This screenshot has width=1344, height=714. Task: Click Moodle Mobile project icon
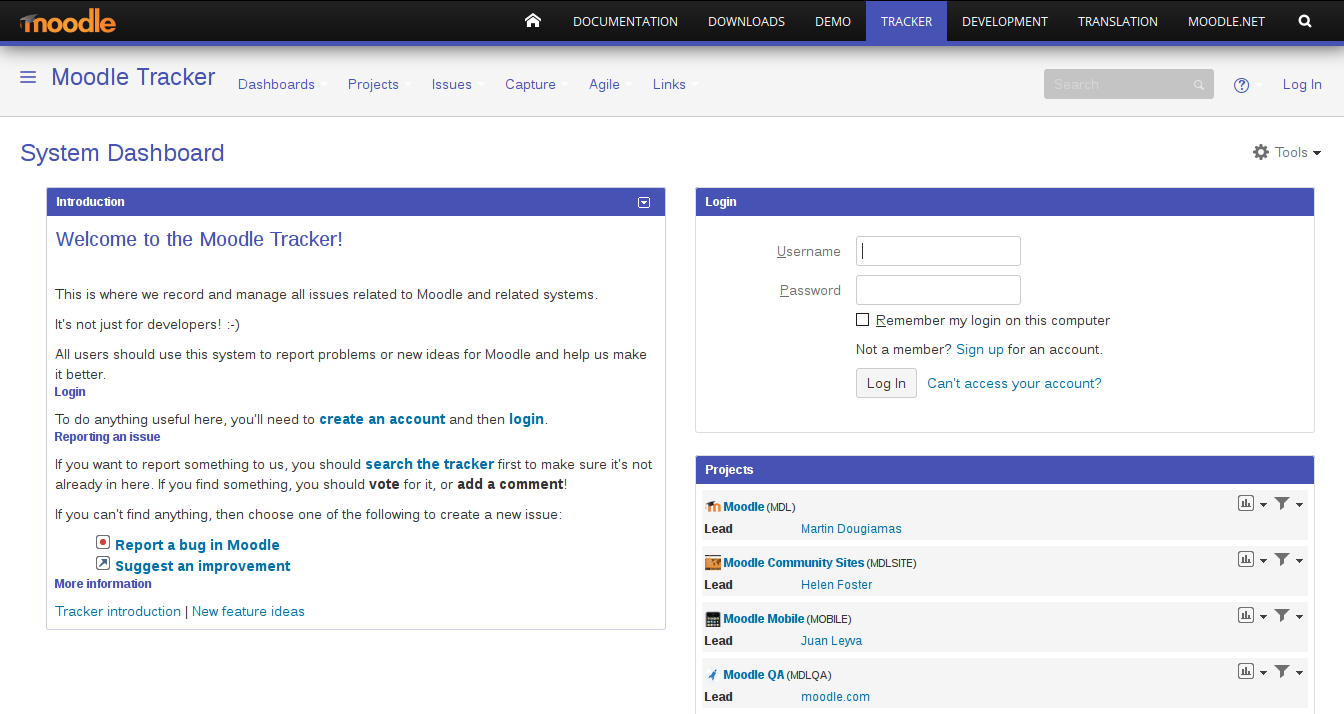click(713, 619)
